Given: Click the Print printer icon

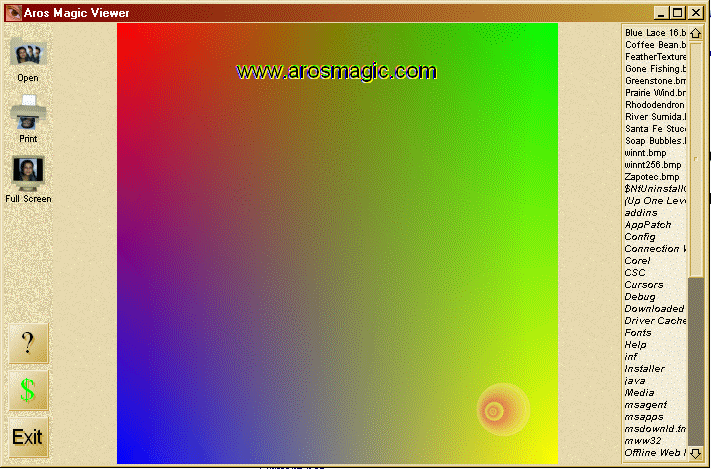Looking at the screenshot, I should point(28,112).
